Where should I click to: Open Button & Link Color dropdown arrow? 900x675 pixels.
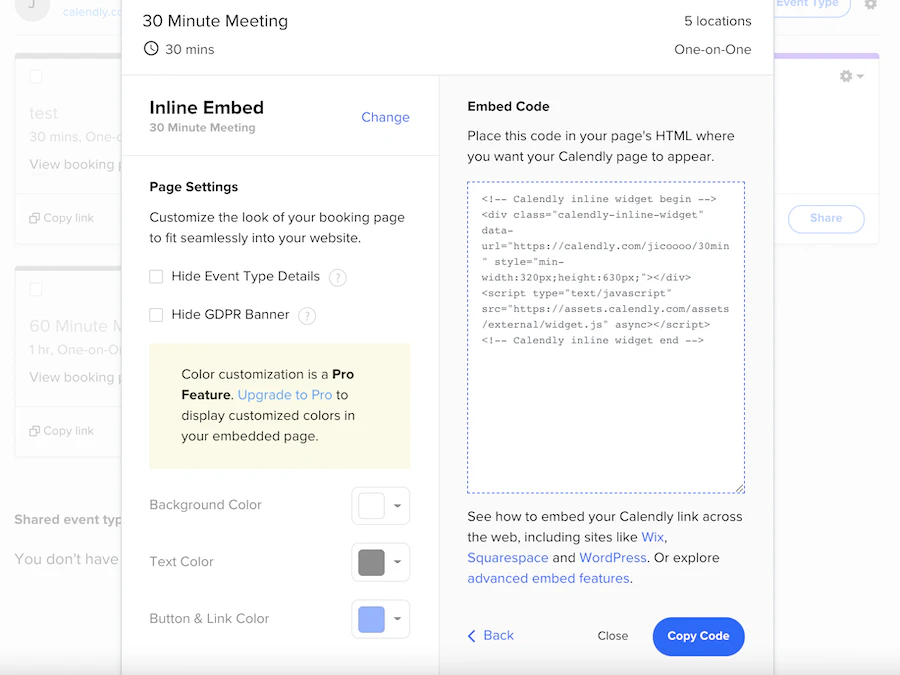(x=397, y=620)
